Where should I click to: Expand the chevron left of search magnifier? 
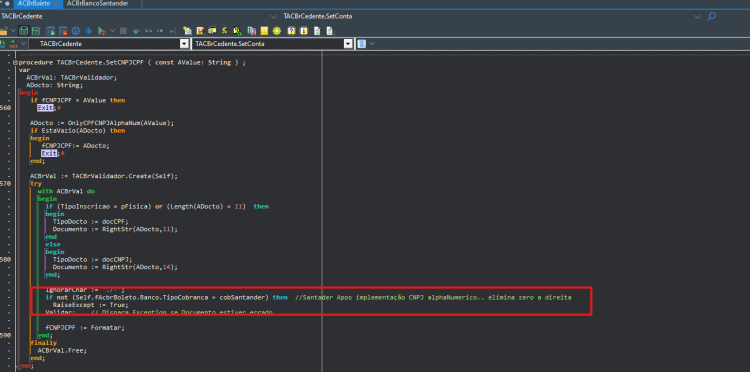pos(698,17)
